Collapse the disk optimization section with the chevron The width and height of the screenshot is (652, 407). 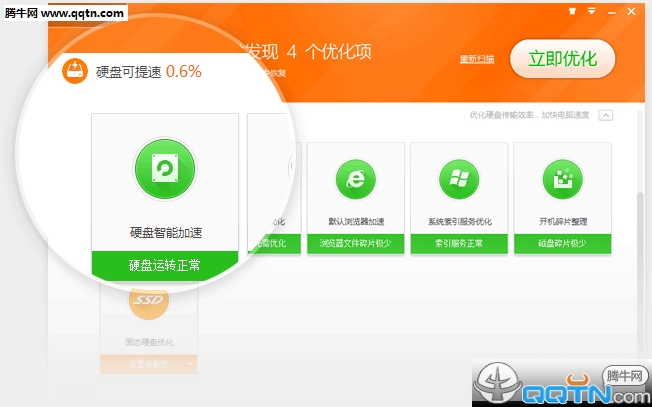[x=605, y=115]
